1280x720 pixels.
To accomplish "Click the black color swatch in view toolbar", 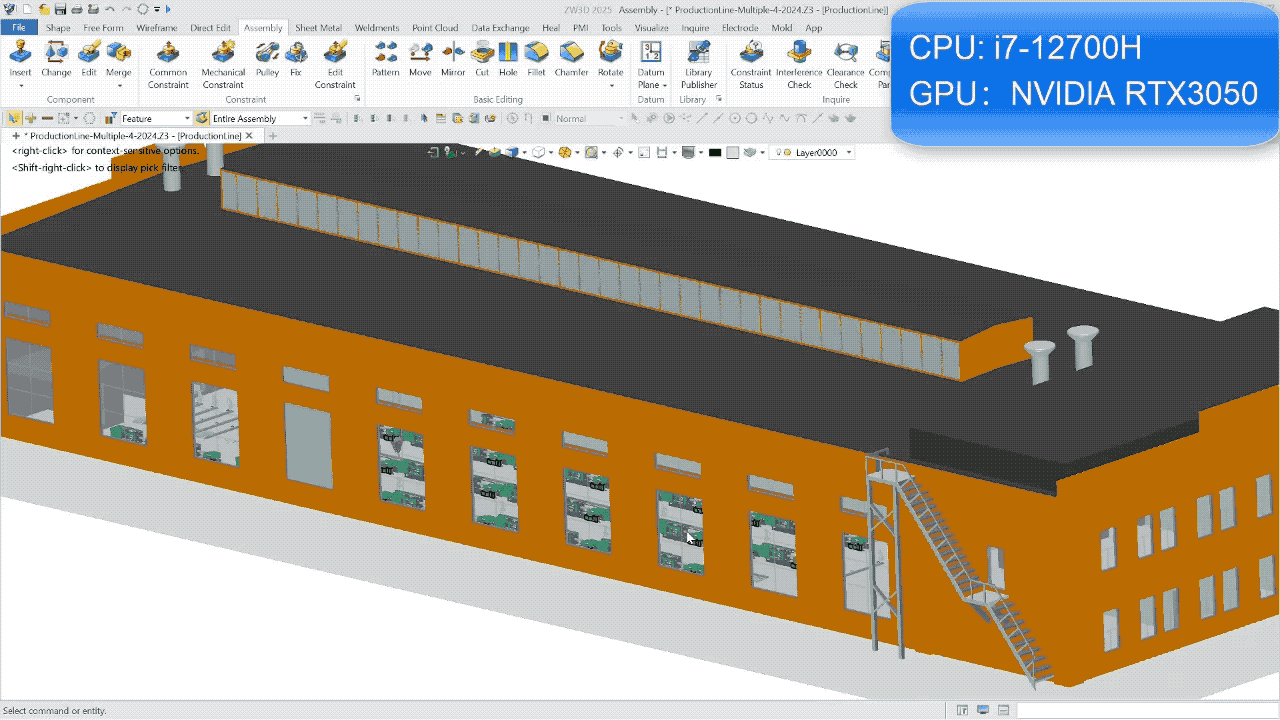I will click(715, 152).
